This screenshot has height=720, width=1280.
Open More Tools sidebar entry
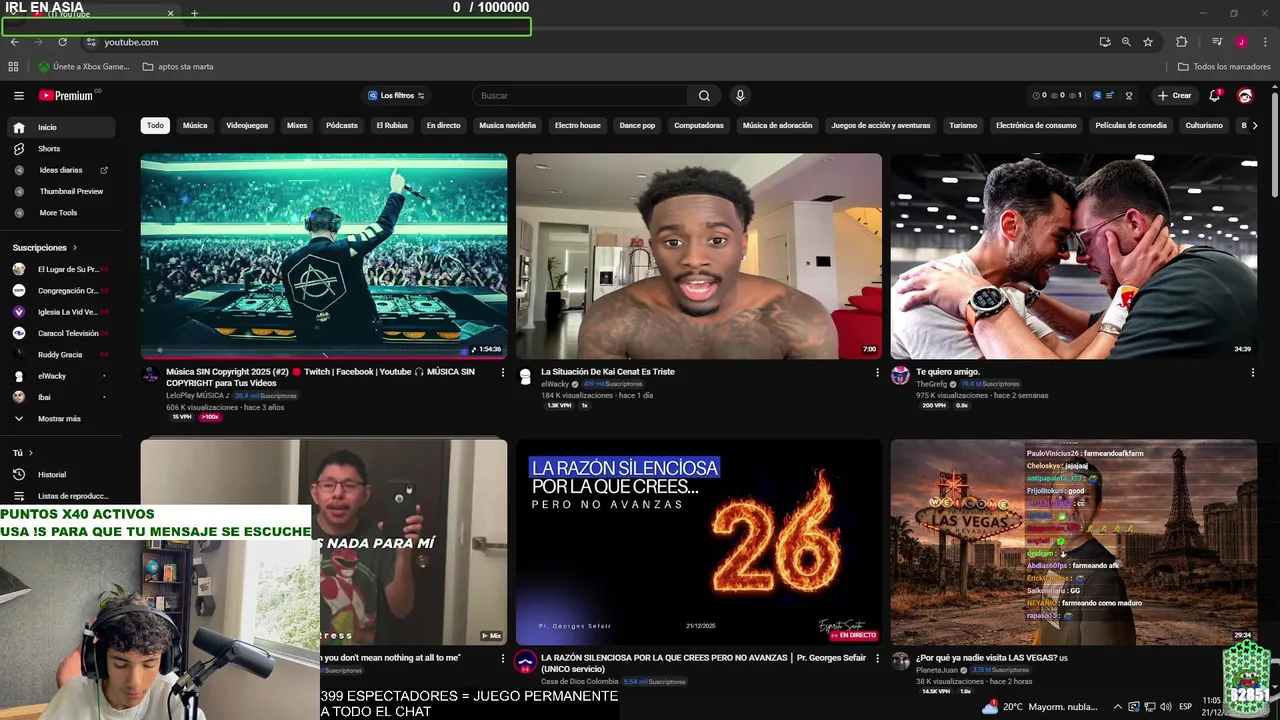click(x=61, y=213)
